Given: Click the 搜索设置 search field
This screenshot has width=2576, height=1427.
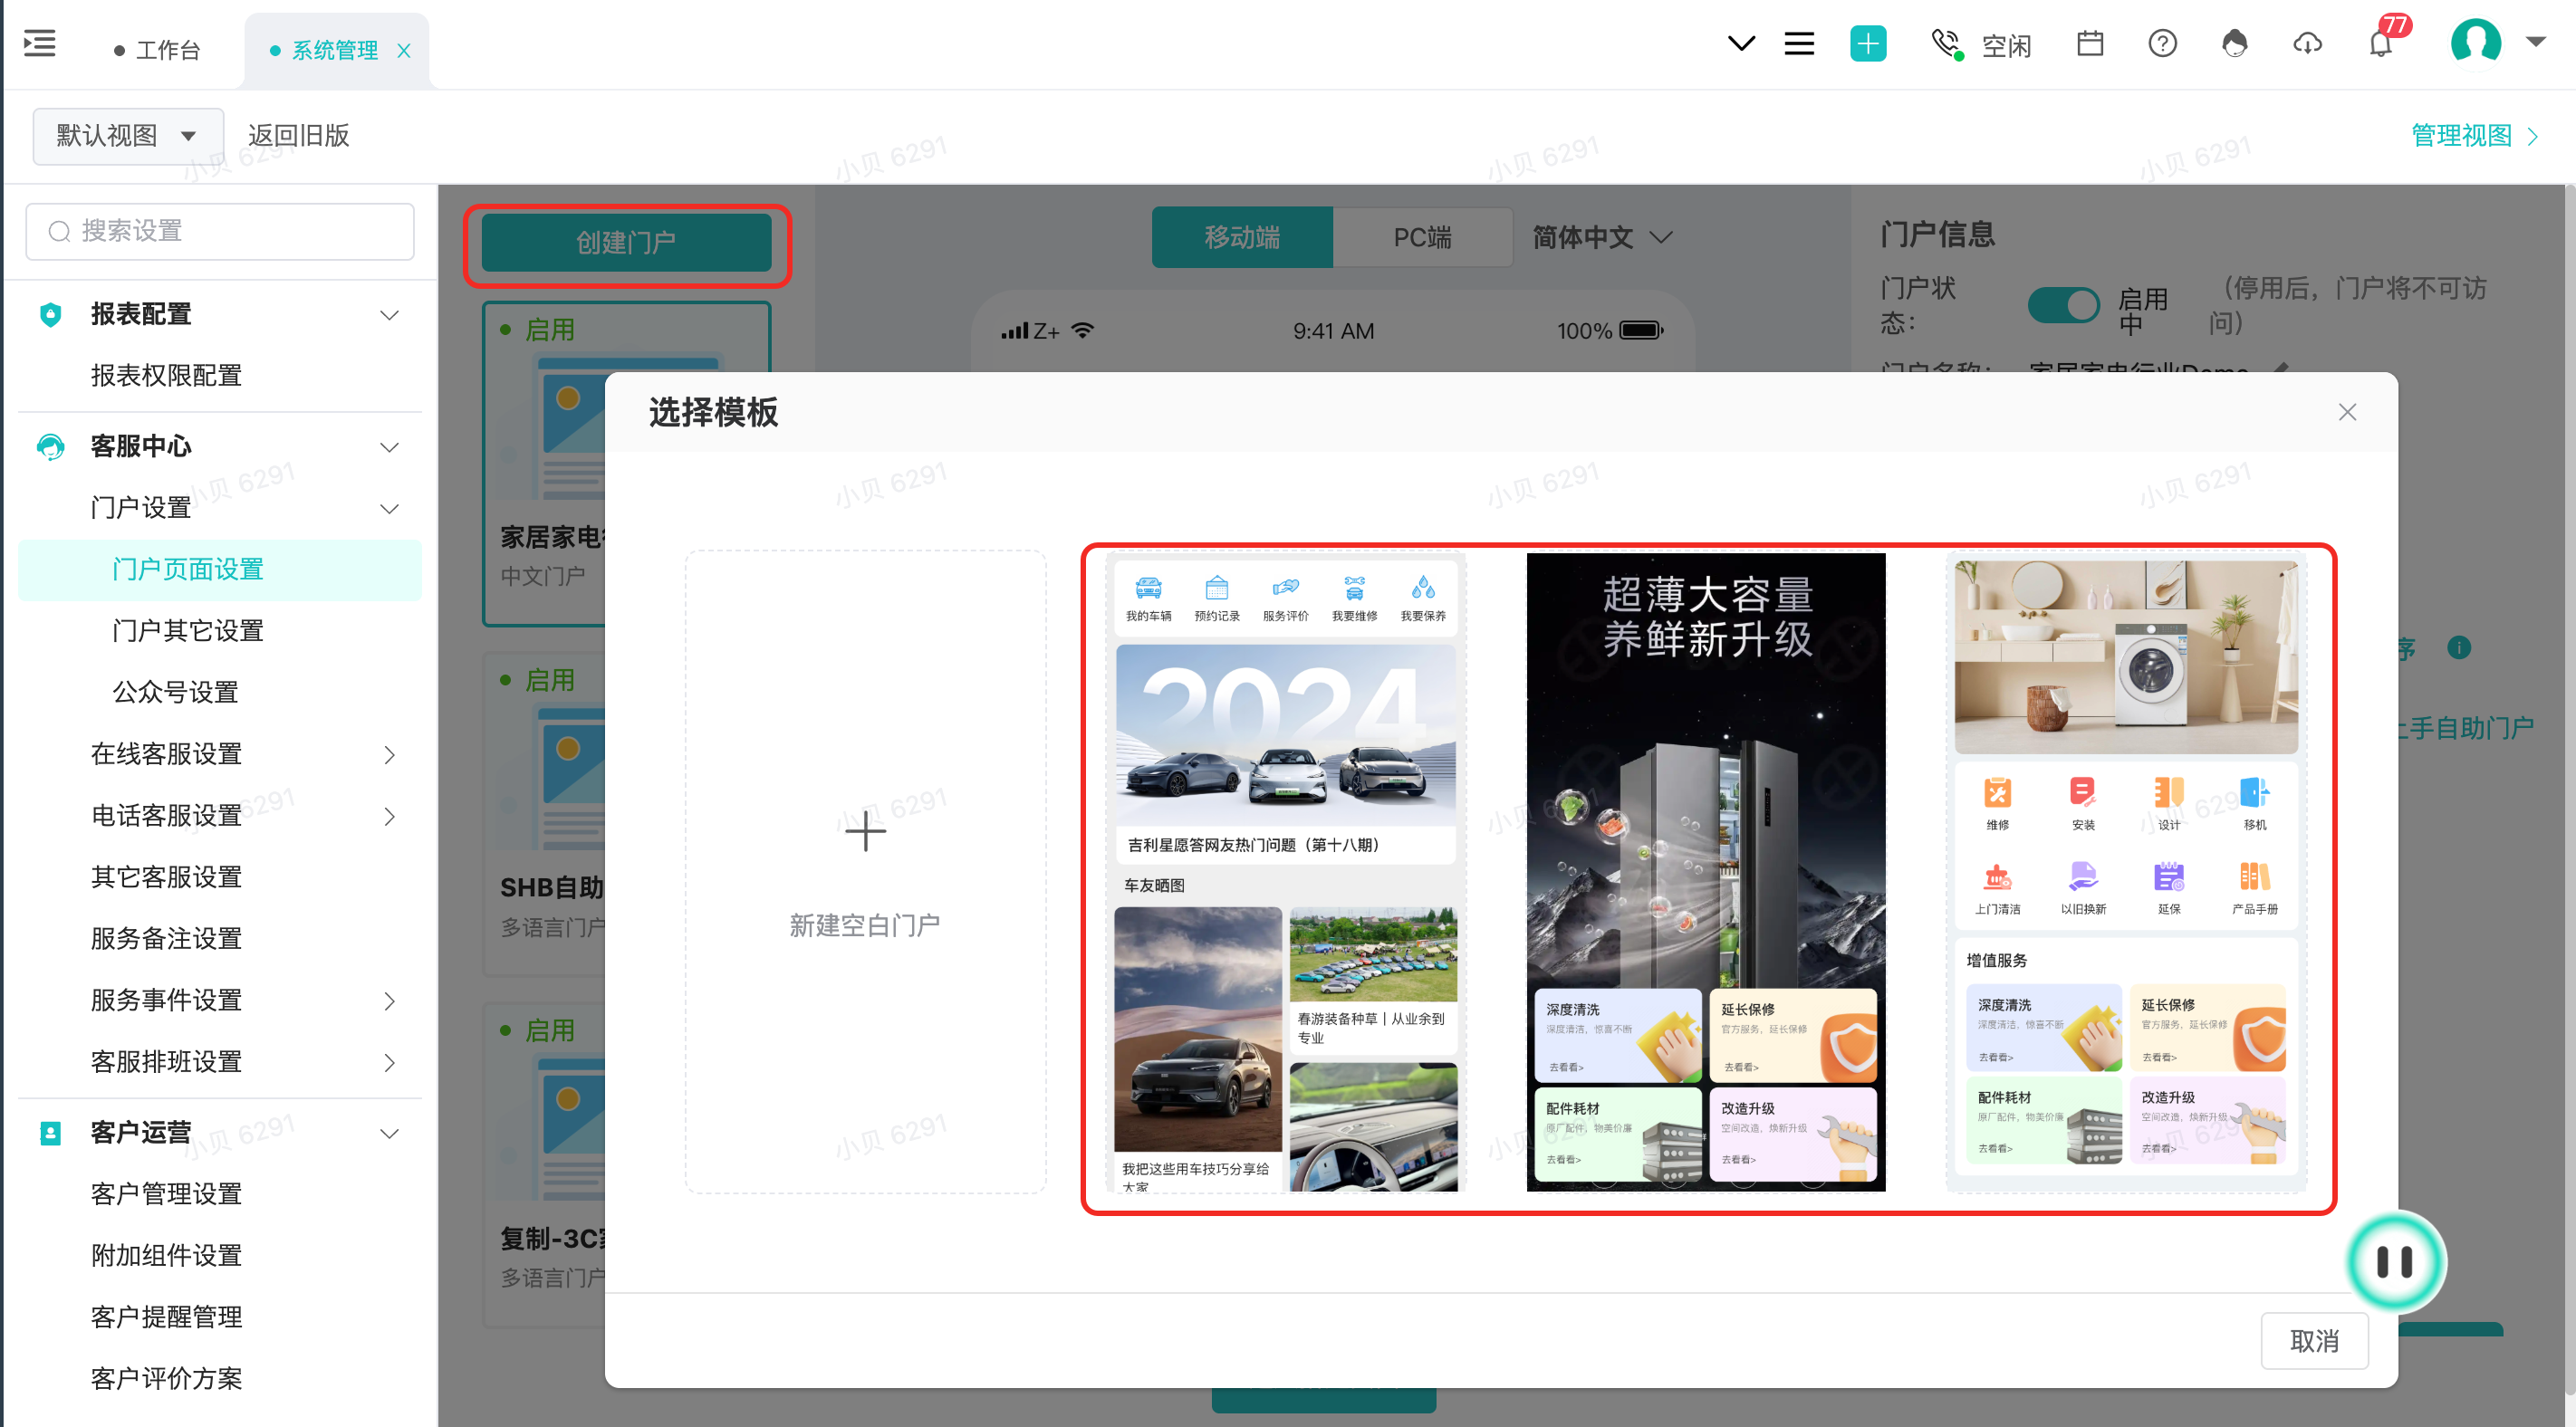Looking at the screenshot, I should (220, 232).
